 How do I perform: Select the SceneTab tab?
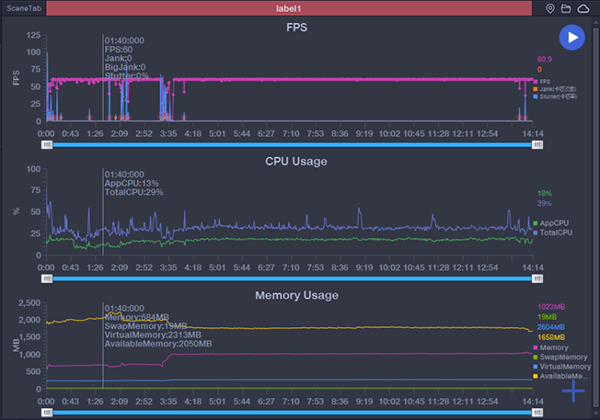point(22,9)
